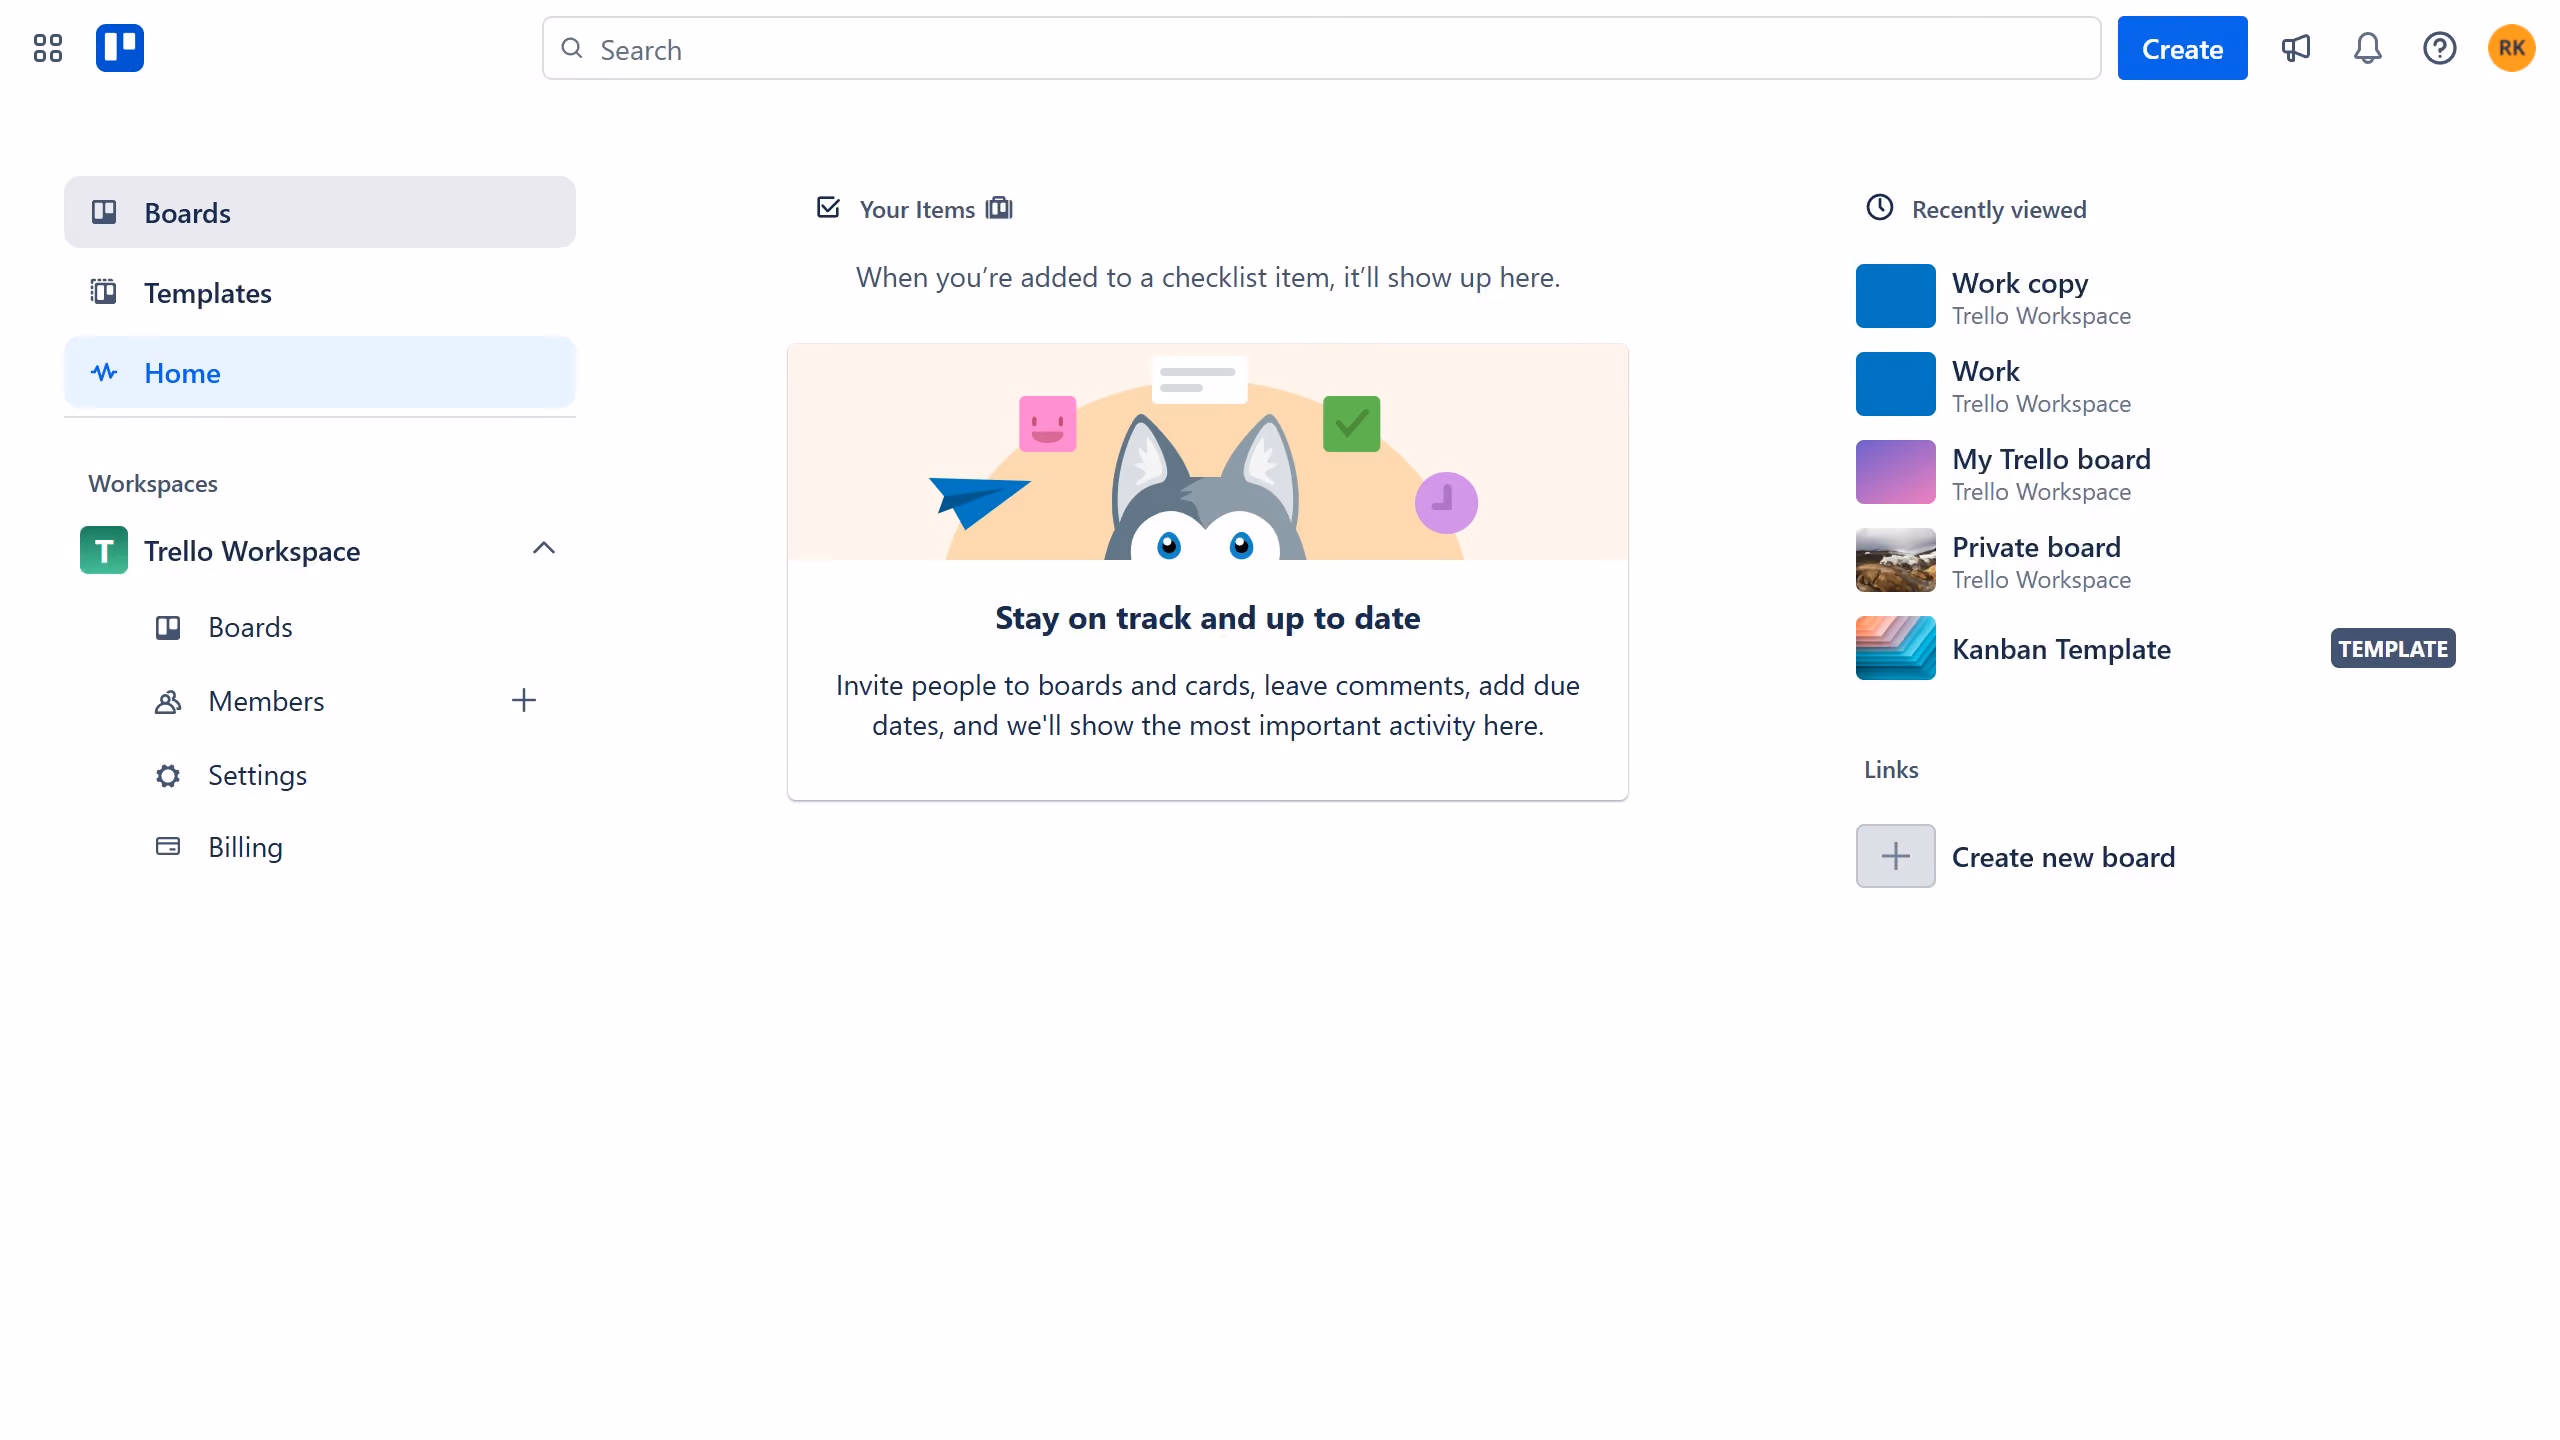This screenshot has width=2560, height=1440.
Task: Click the search magnifier icon
Action: click(572, 48)
